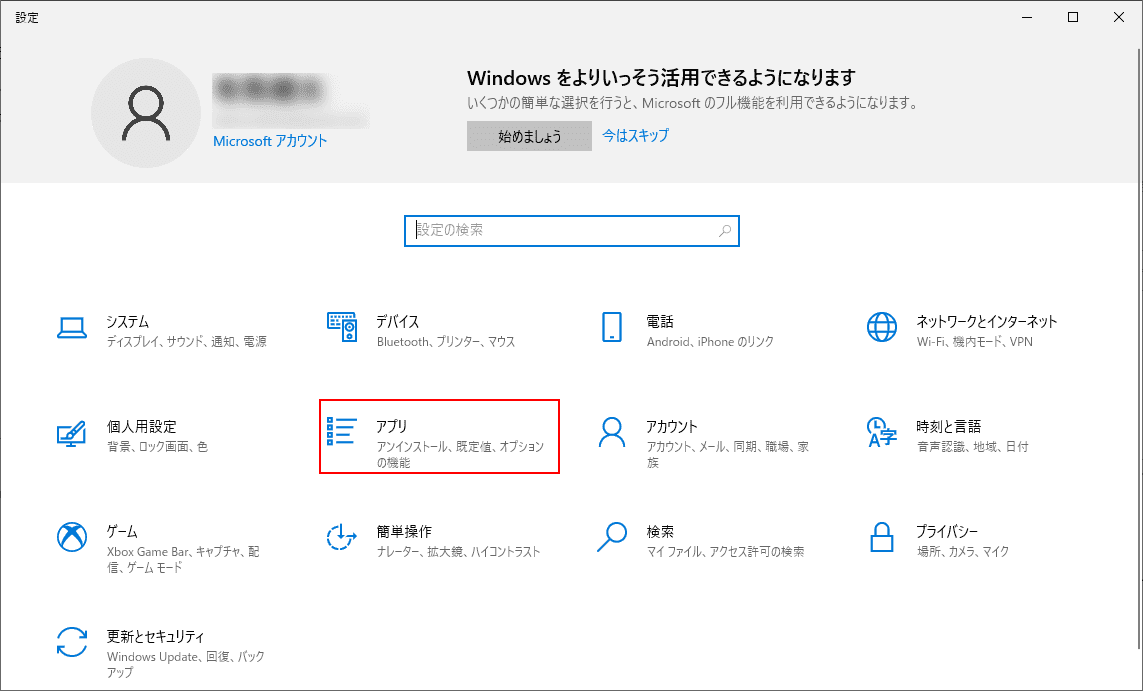1143x691 pixels.
Task: Select the 電話 category title
Action: pyautogui.click(x=660, y=321)
